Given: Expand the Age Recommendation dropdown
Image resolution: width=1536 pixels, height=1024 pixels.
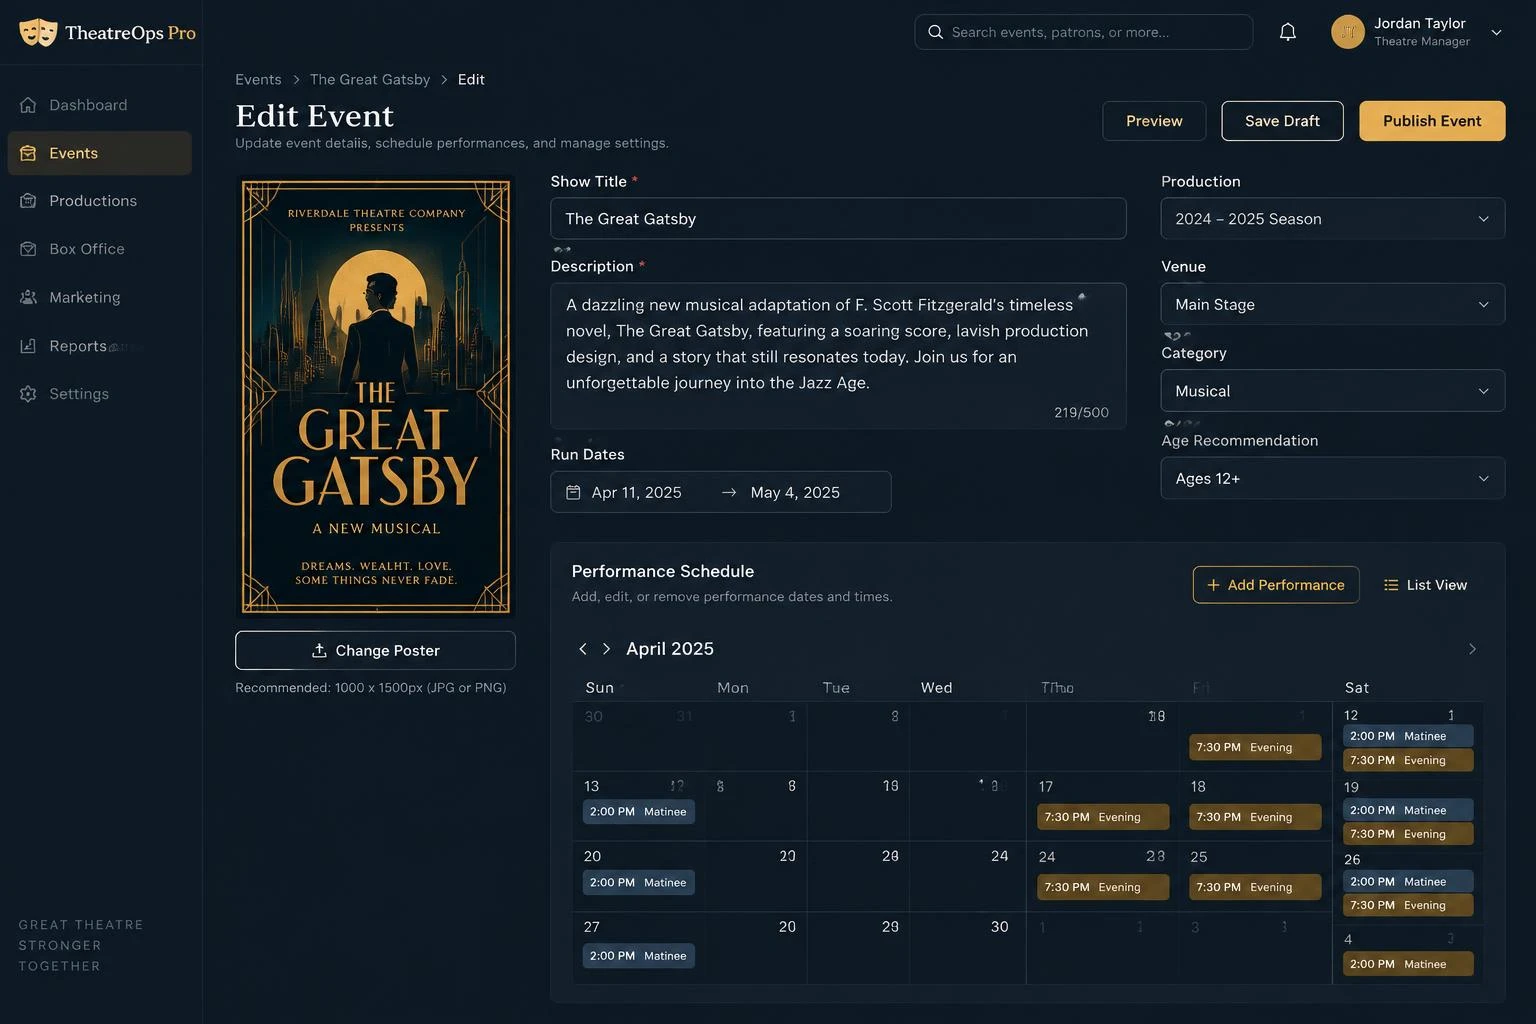Looking at the screenshot, I should point(1332,478).
